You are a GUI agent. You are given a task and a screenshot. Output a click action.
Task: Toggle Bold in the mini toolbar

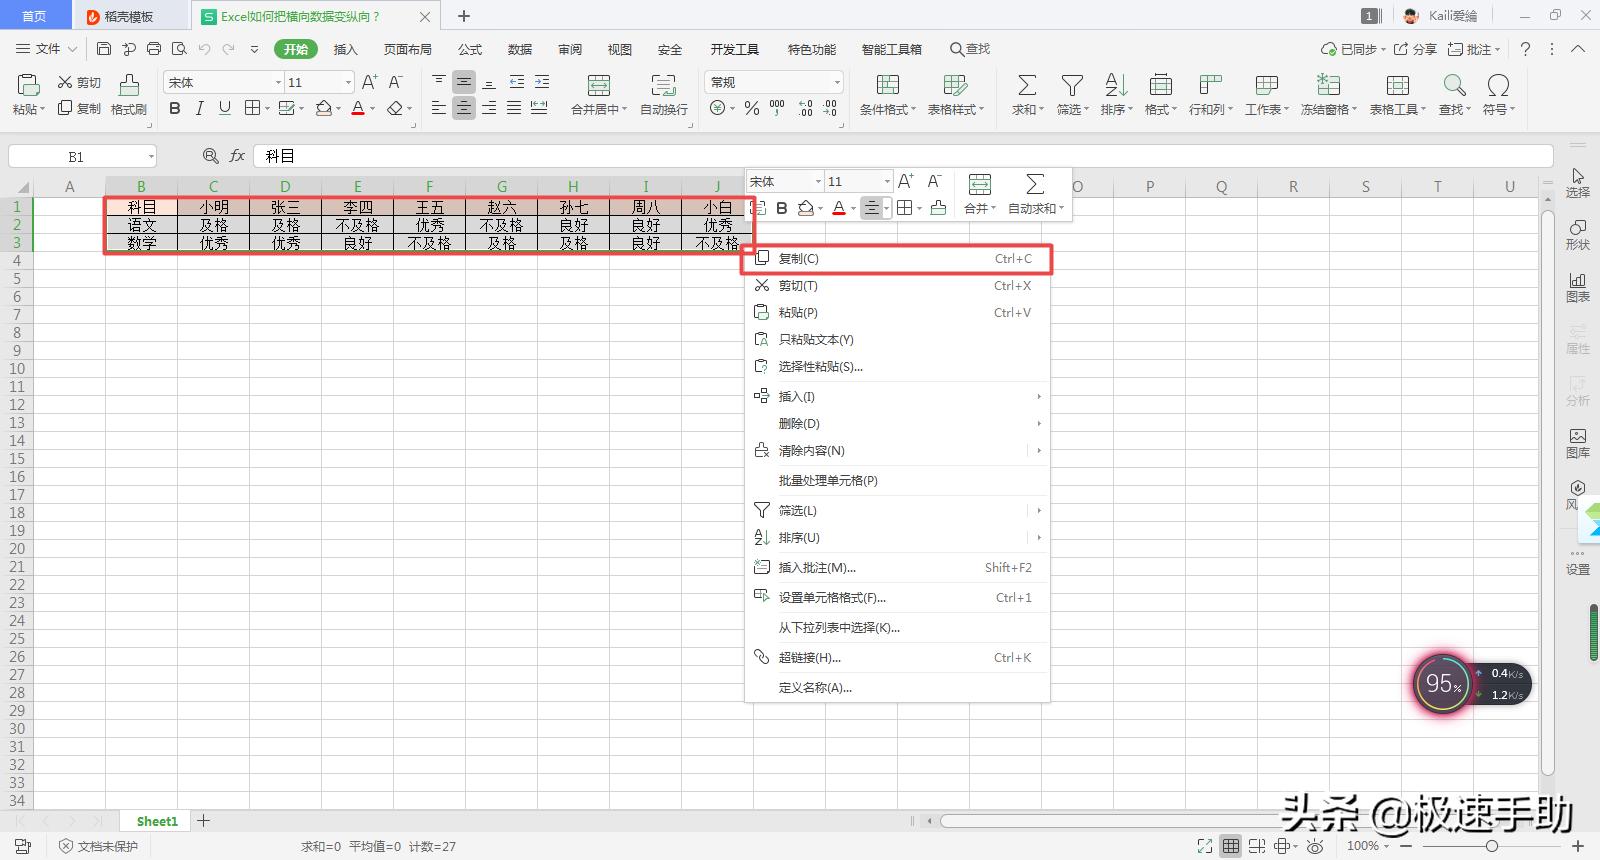click(782, 208)
